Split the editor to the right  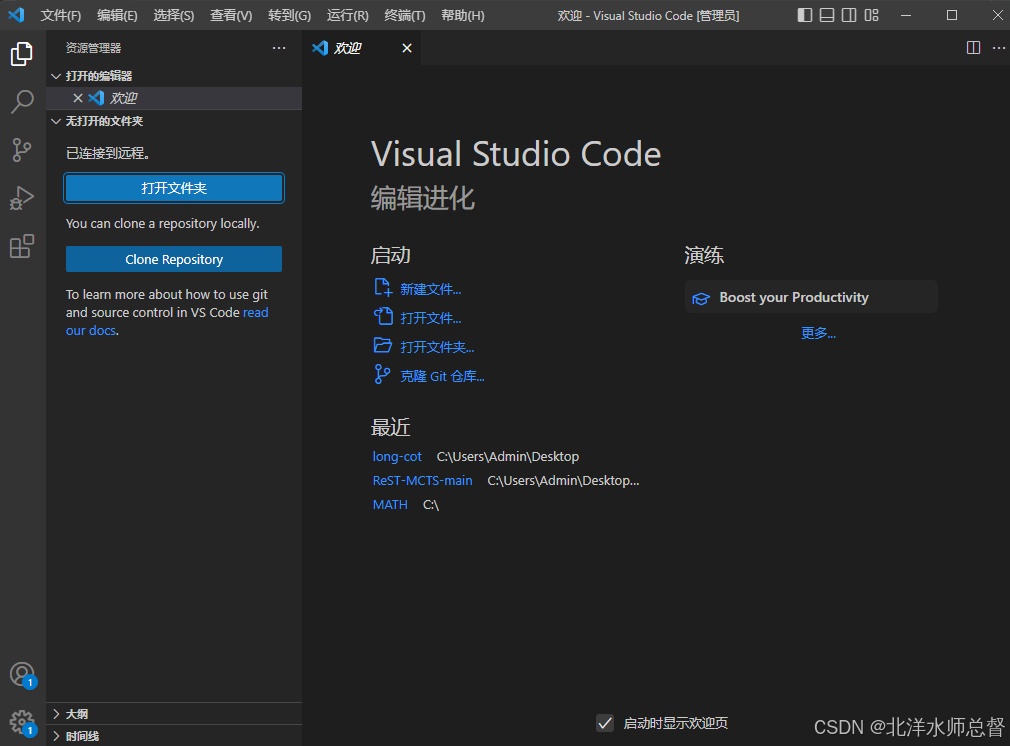click(x=973, y=48)
